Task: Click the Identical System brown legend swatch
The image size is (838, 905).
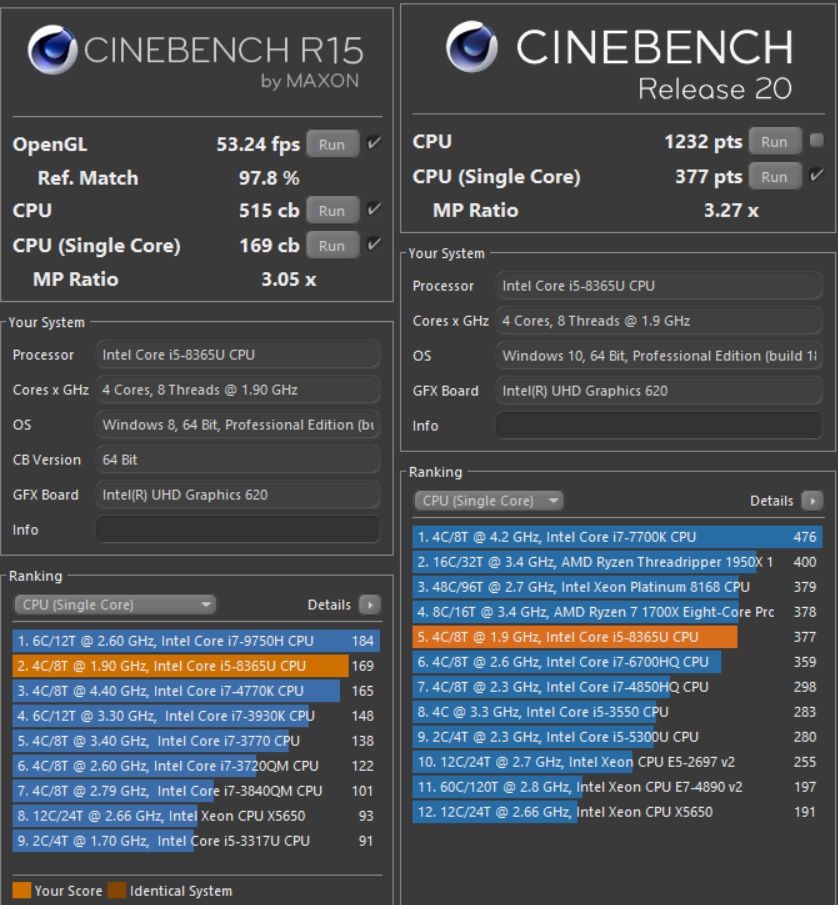Action: click(117, 891)
